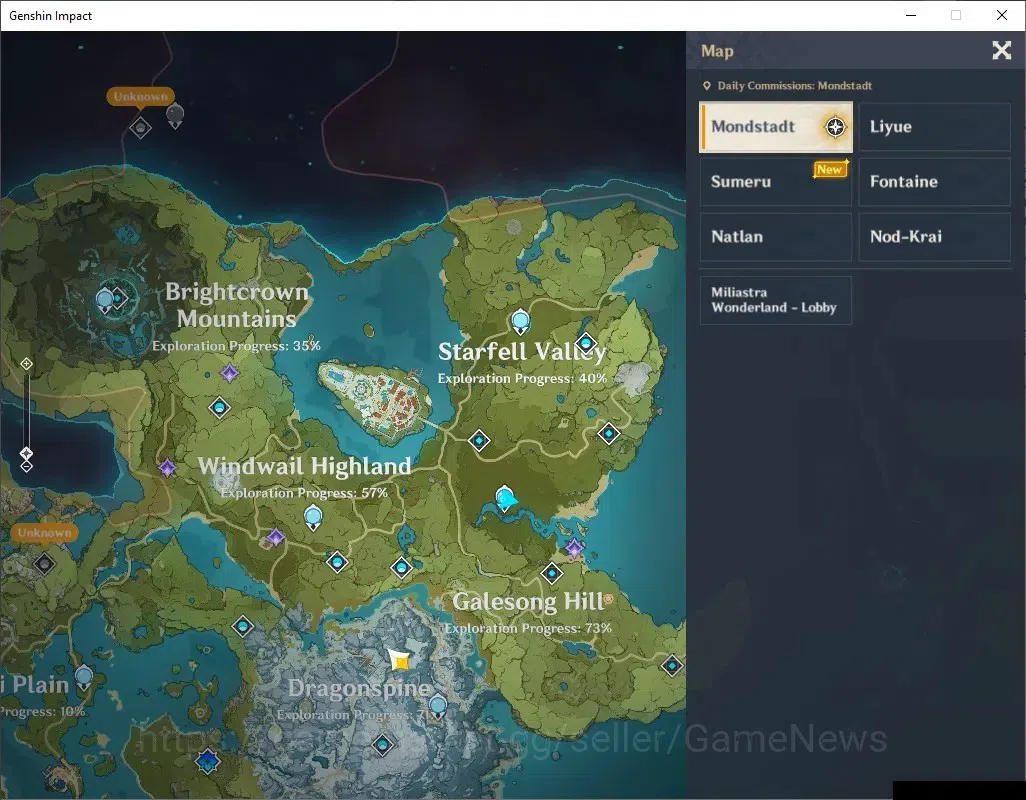
Task: Jump to the Natlan map
Action: 775,237
